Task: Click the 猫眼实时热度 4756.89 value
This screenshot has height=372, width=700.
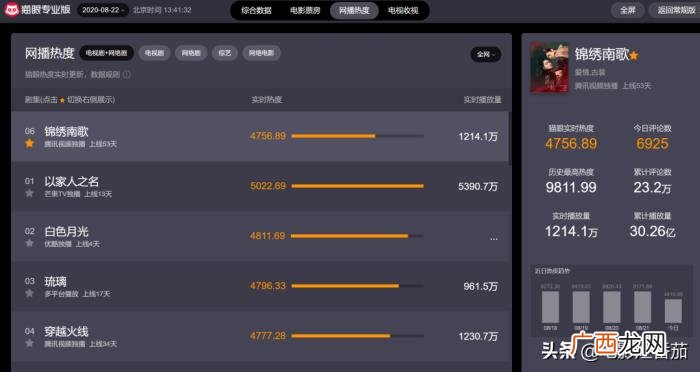Action: [x=571, y=144]
